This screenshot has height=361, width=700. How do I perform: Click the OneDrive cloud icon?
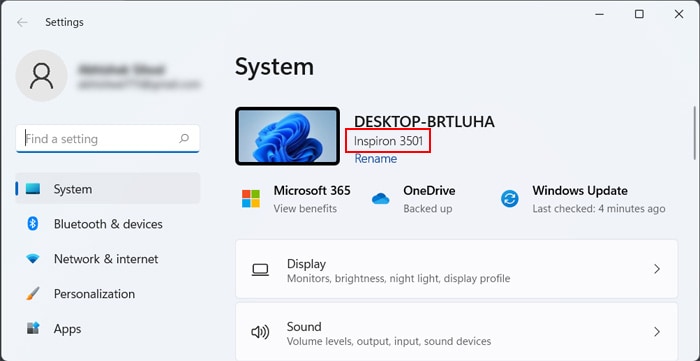(x=380, y=199)
